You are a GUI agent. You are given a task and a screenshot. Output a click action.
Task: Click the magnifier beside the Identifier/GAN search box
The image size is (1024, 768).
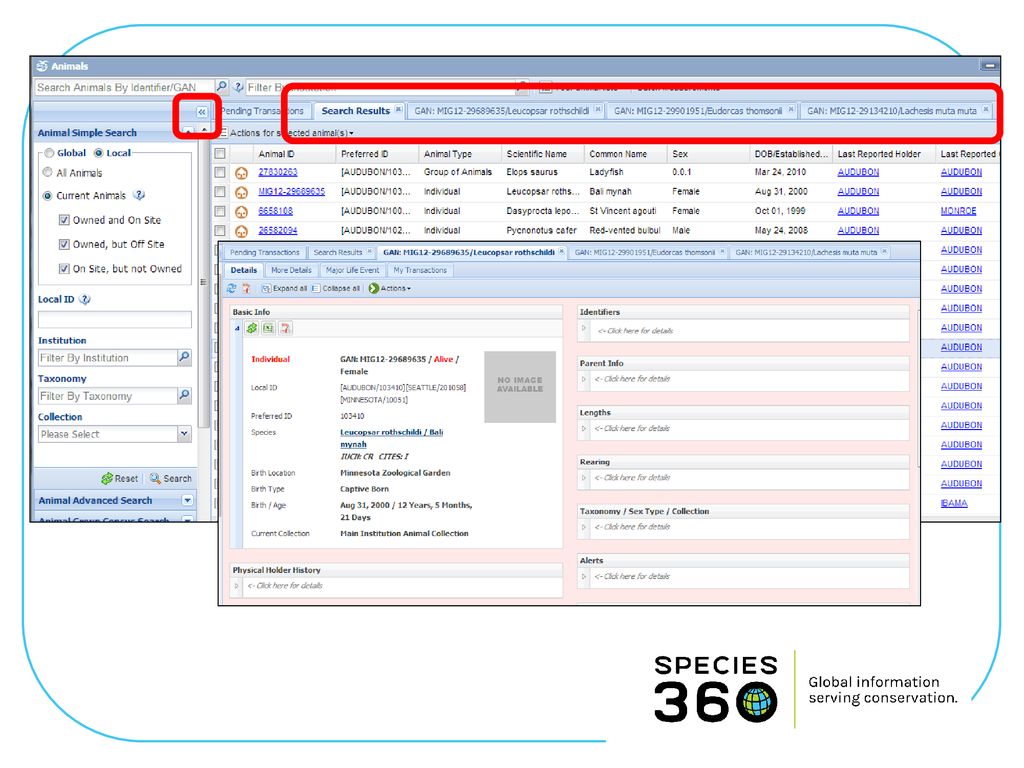[221, 87]
